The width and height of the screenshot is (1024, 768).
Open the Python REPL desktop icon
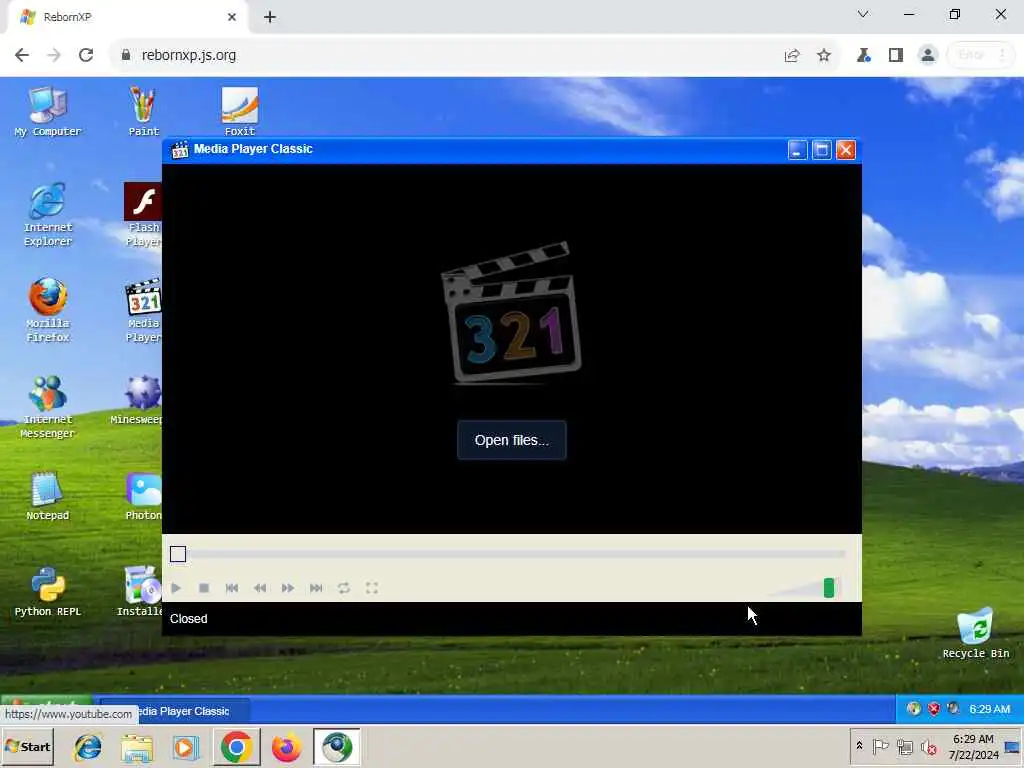pyautogui.click(x=48, y=592)
